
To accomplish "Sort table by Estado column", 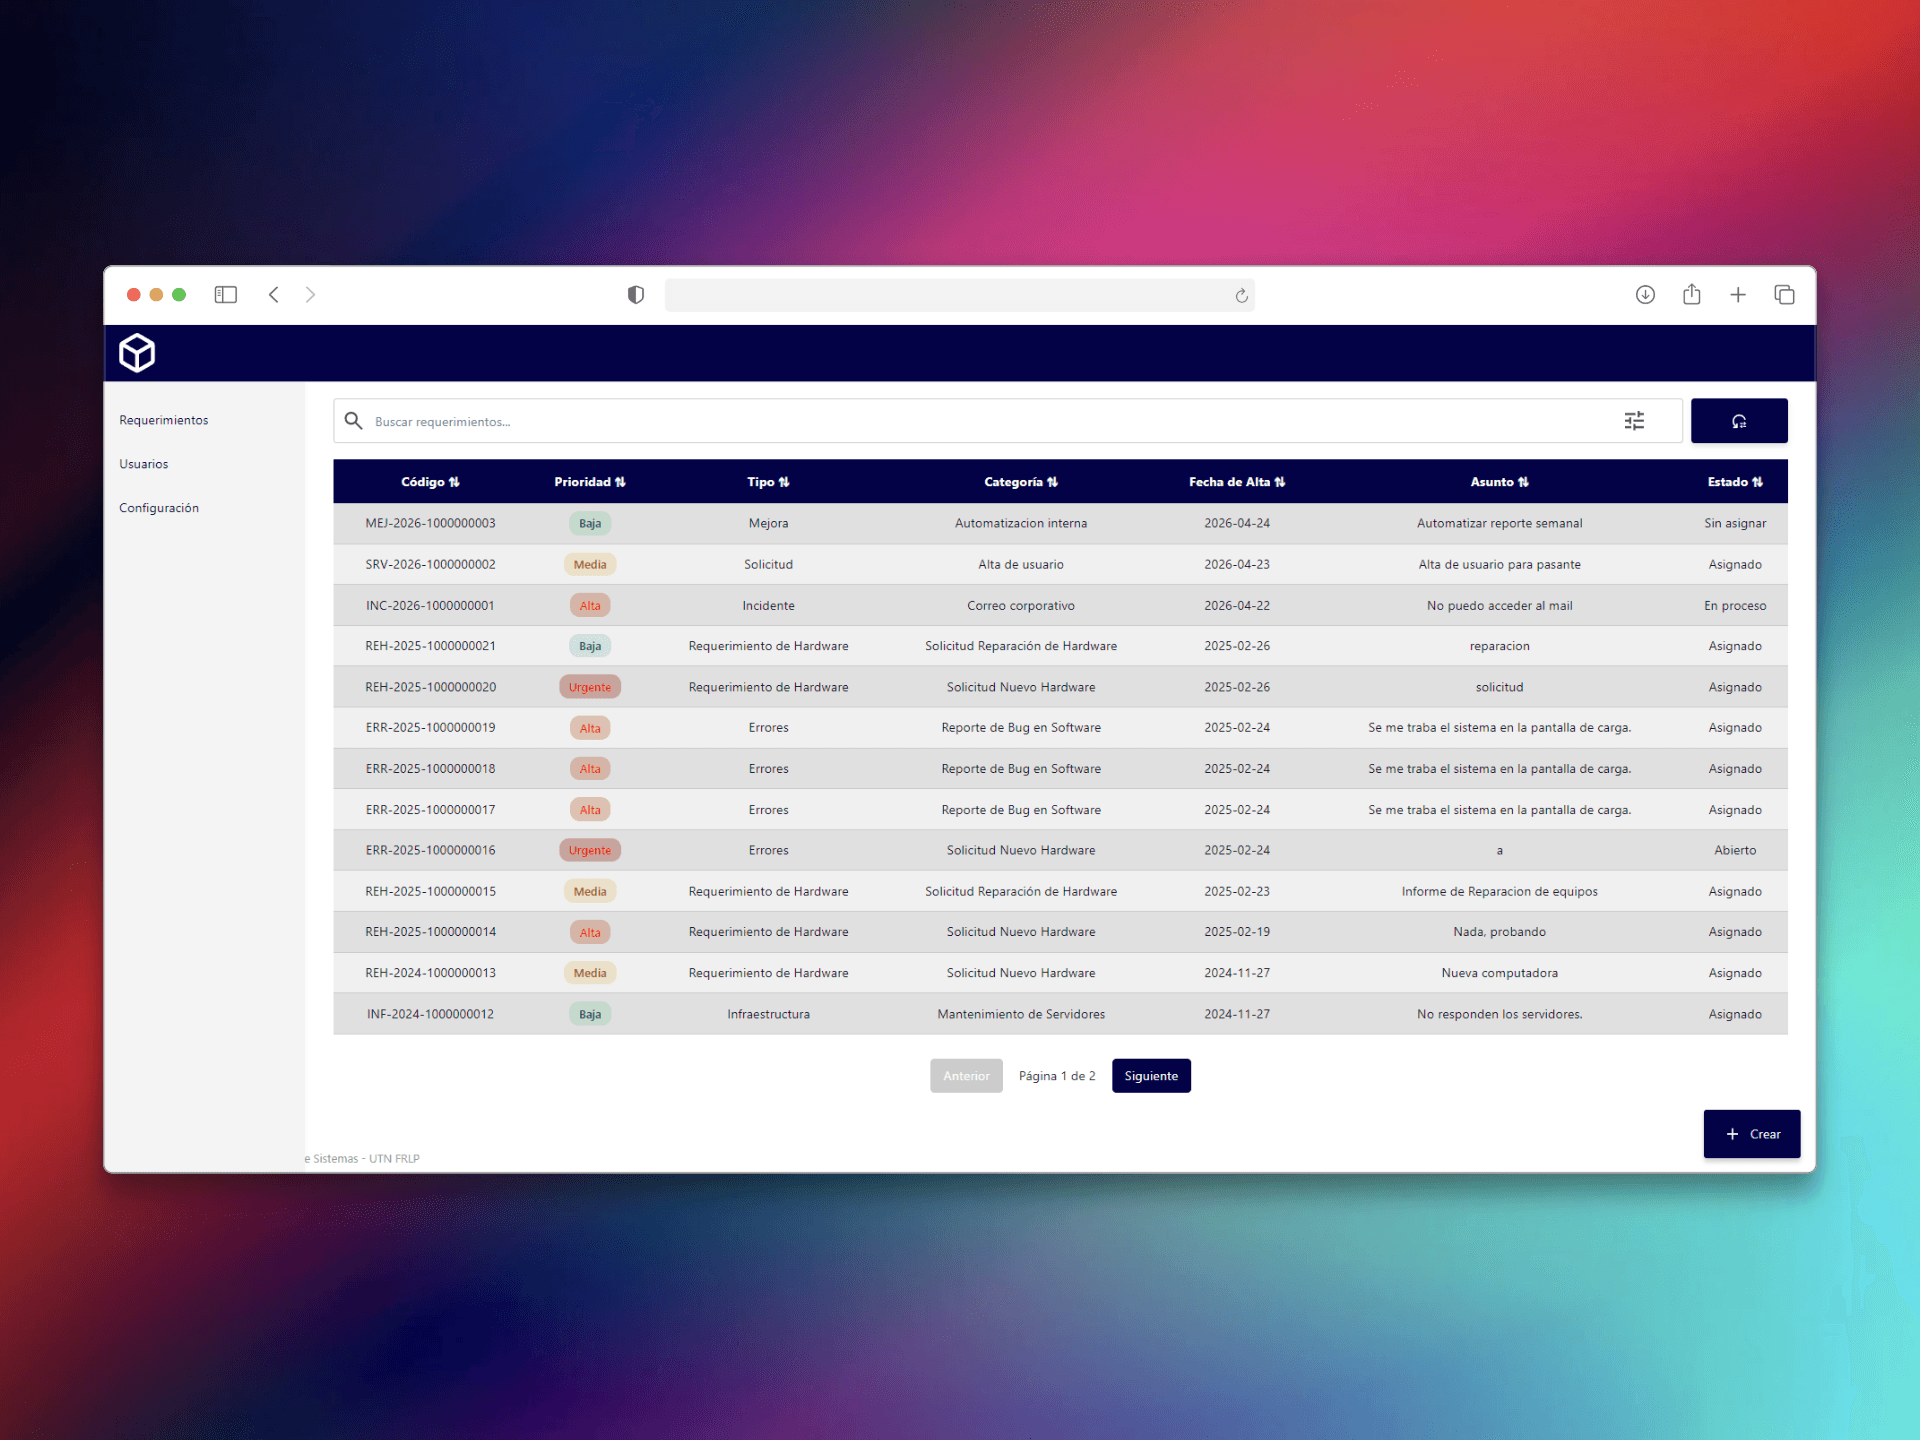I will [1735, 482].
